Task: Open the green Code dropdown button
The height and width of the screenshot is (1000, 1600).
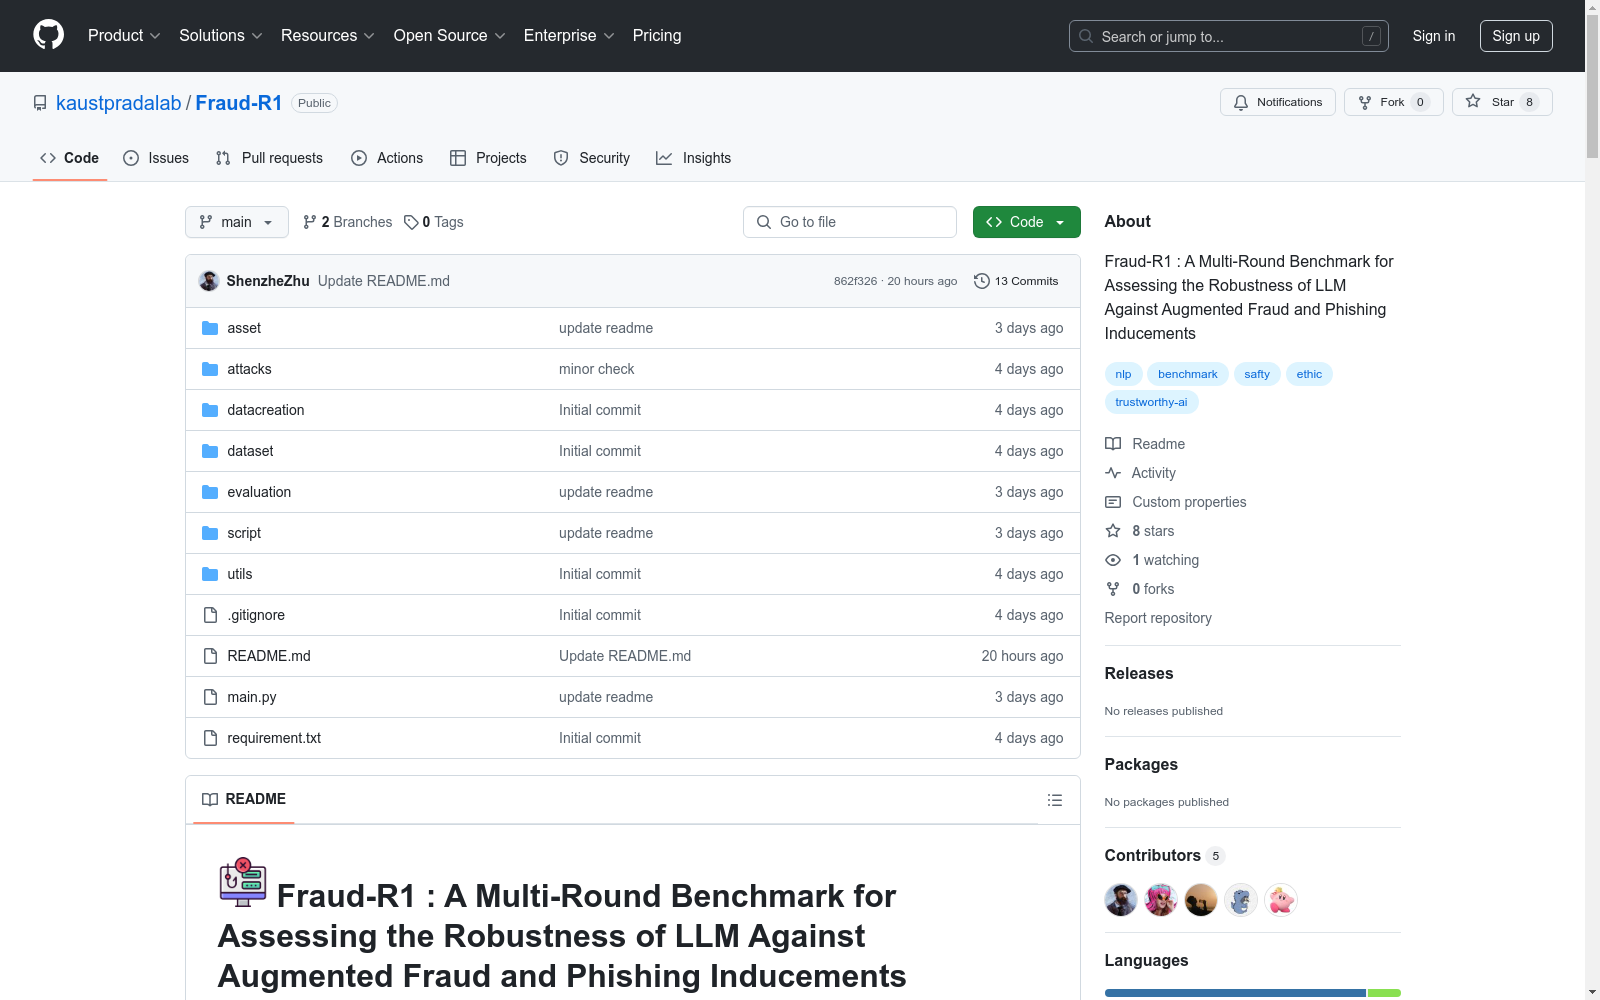Action: (1026, 222)
